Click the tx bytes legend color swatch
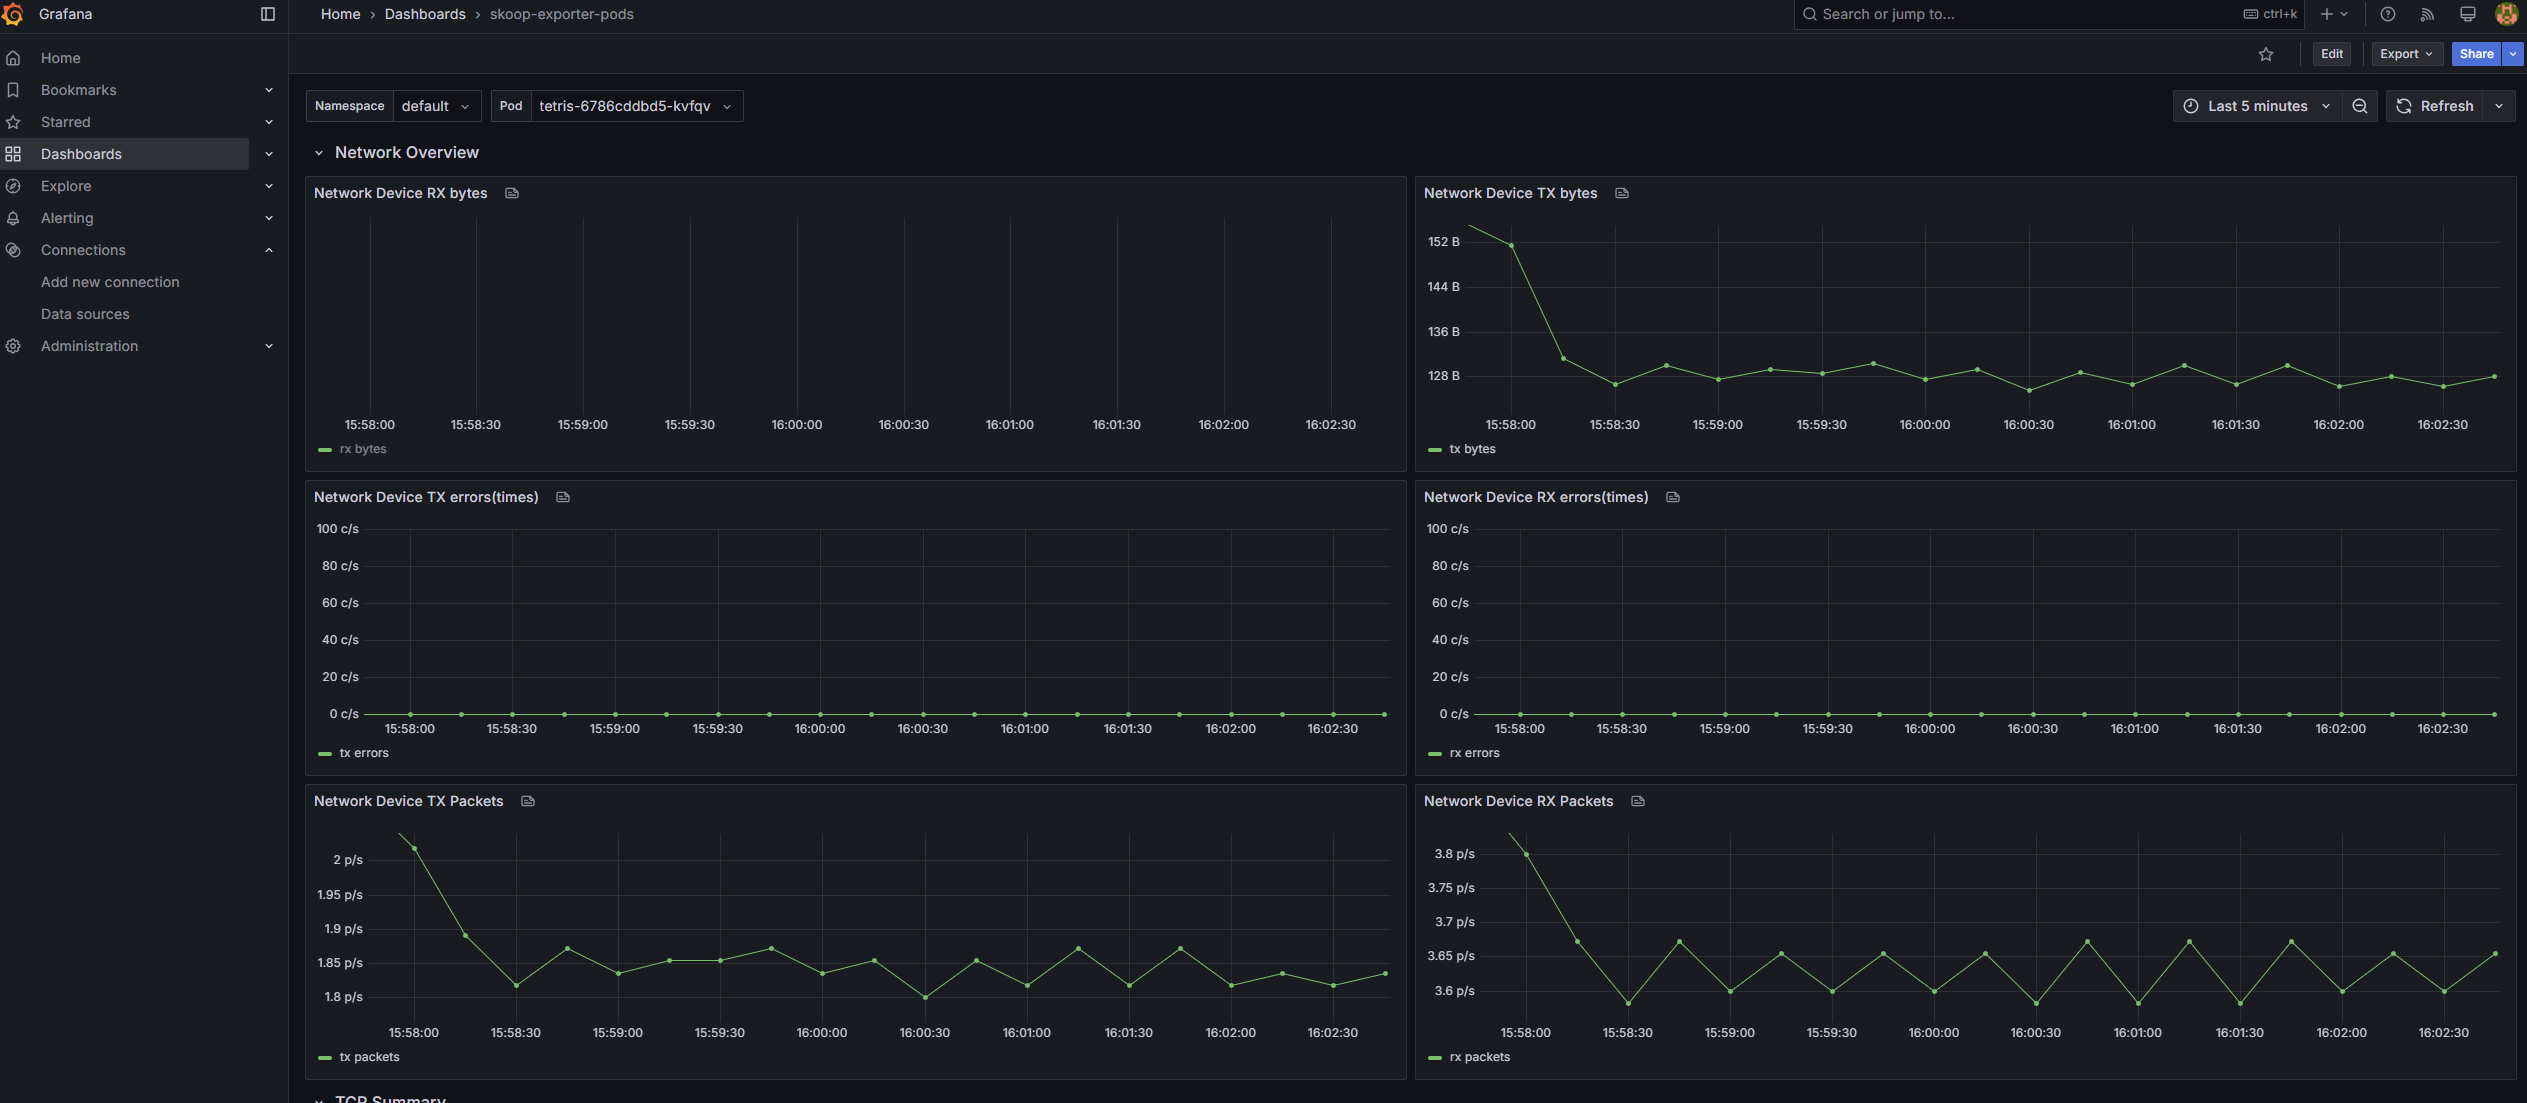 [1434, 450]
